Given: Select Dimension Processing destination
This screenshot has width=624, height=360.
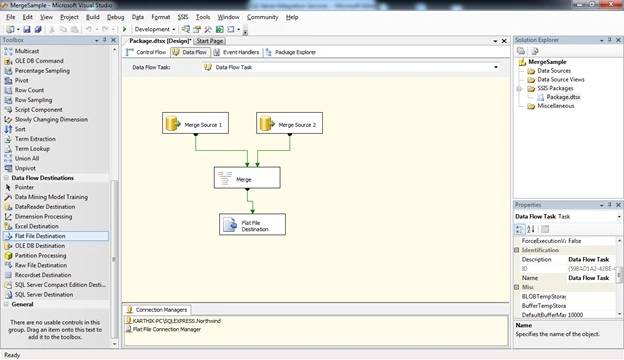Looking at the screenshot, I should pos(43,216).
